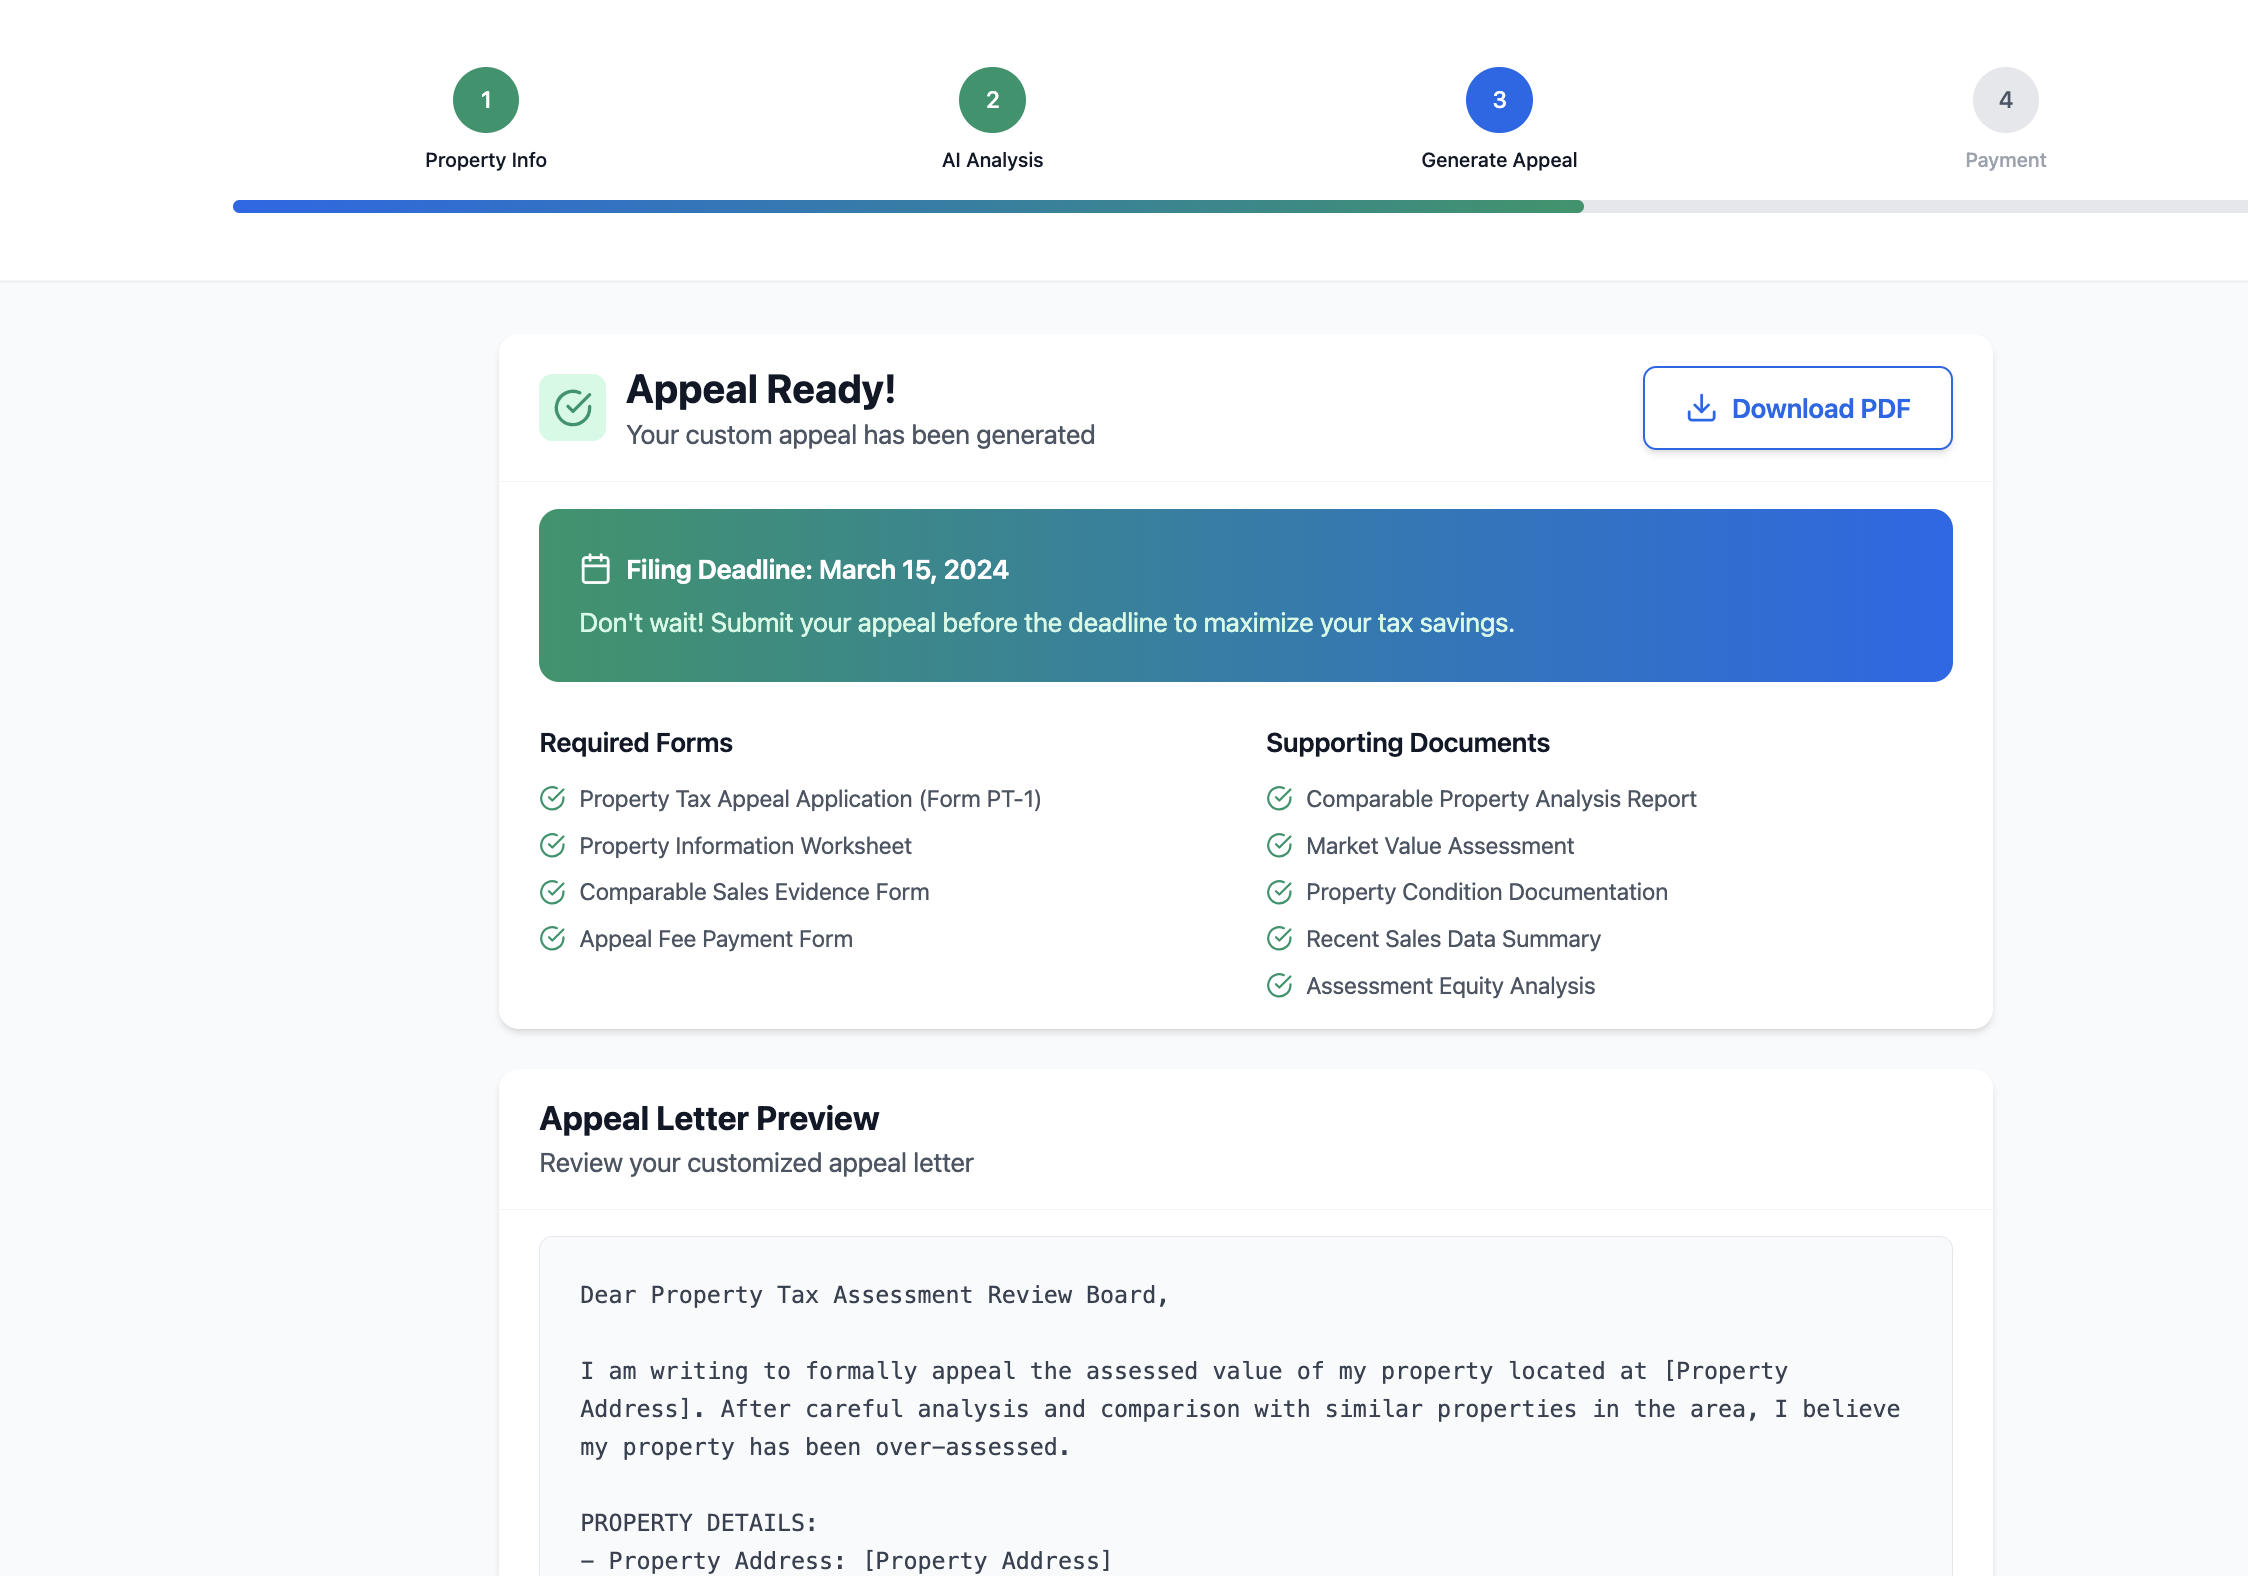Select the Property Info step label
2248x1576 pixels.
coord(486,160)
